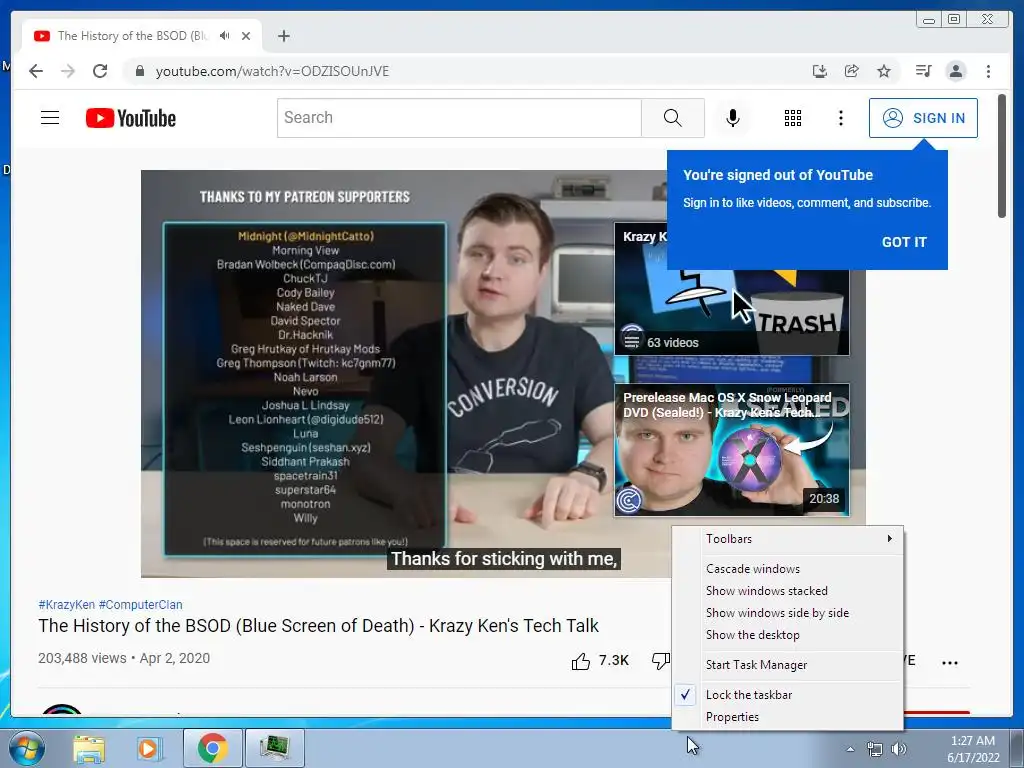This screenshot has width=1024, height=768.
Task: Open Prerelease Mac OS X Snow Leopard video card
Action: tap(731, 450)
